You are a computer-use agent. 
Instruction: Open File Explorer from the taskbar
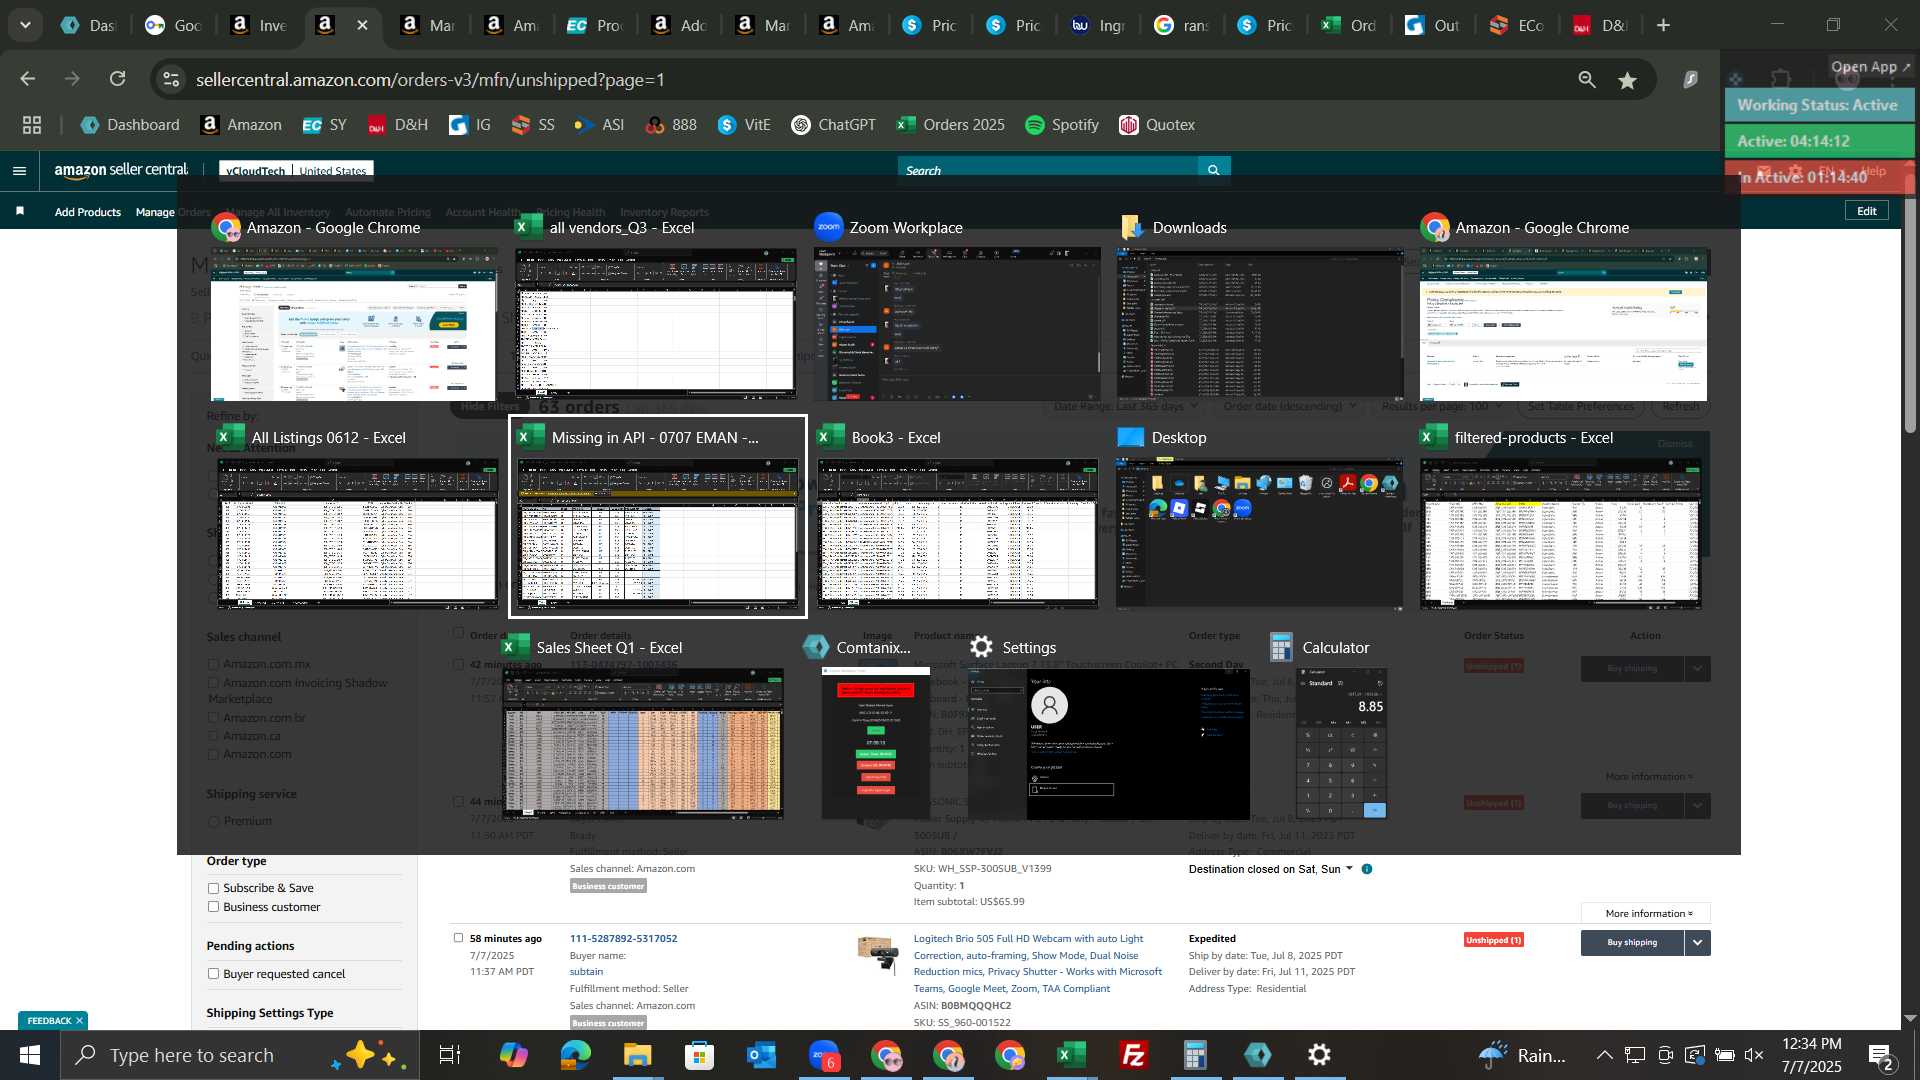(637, 1055)
